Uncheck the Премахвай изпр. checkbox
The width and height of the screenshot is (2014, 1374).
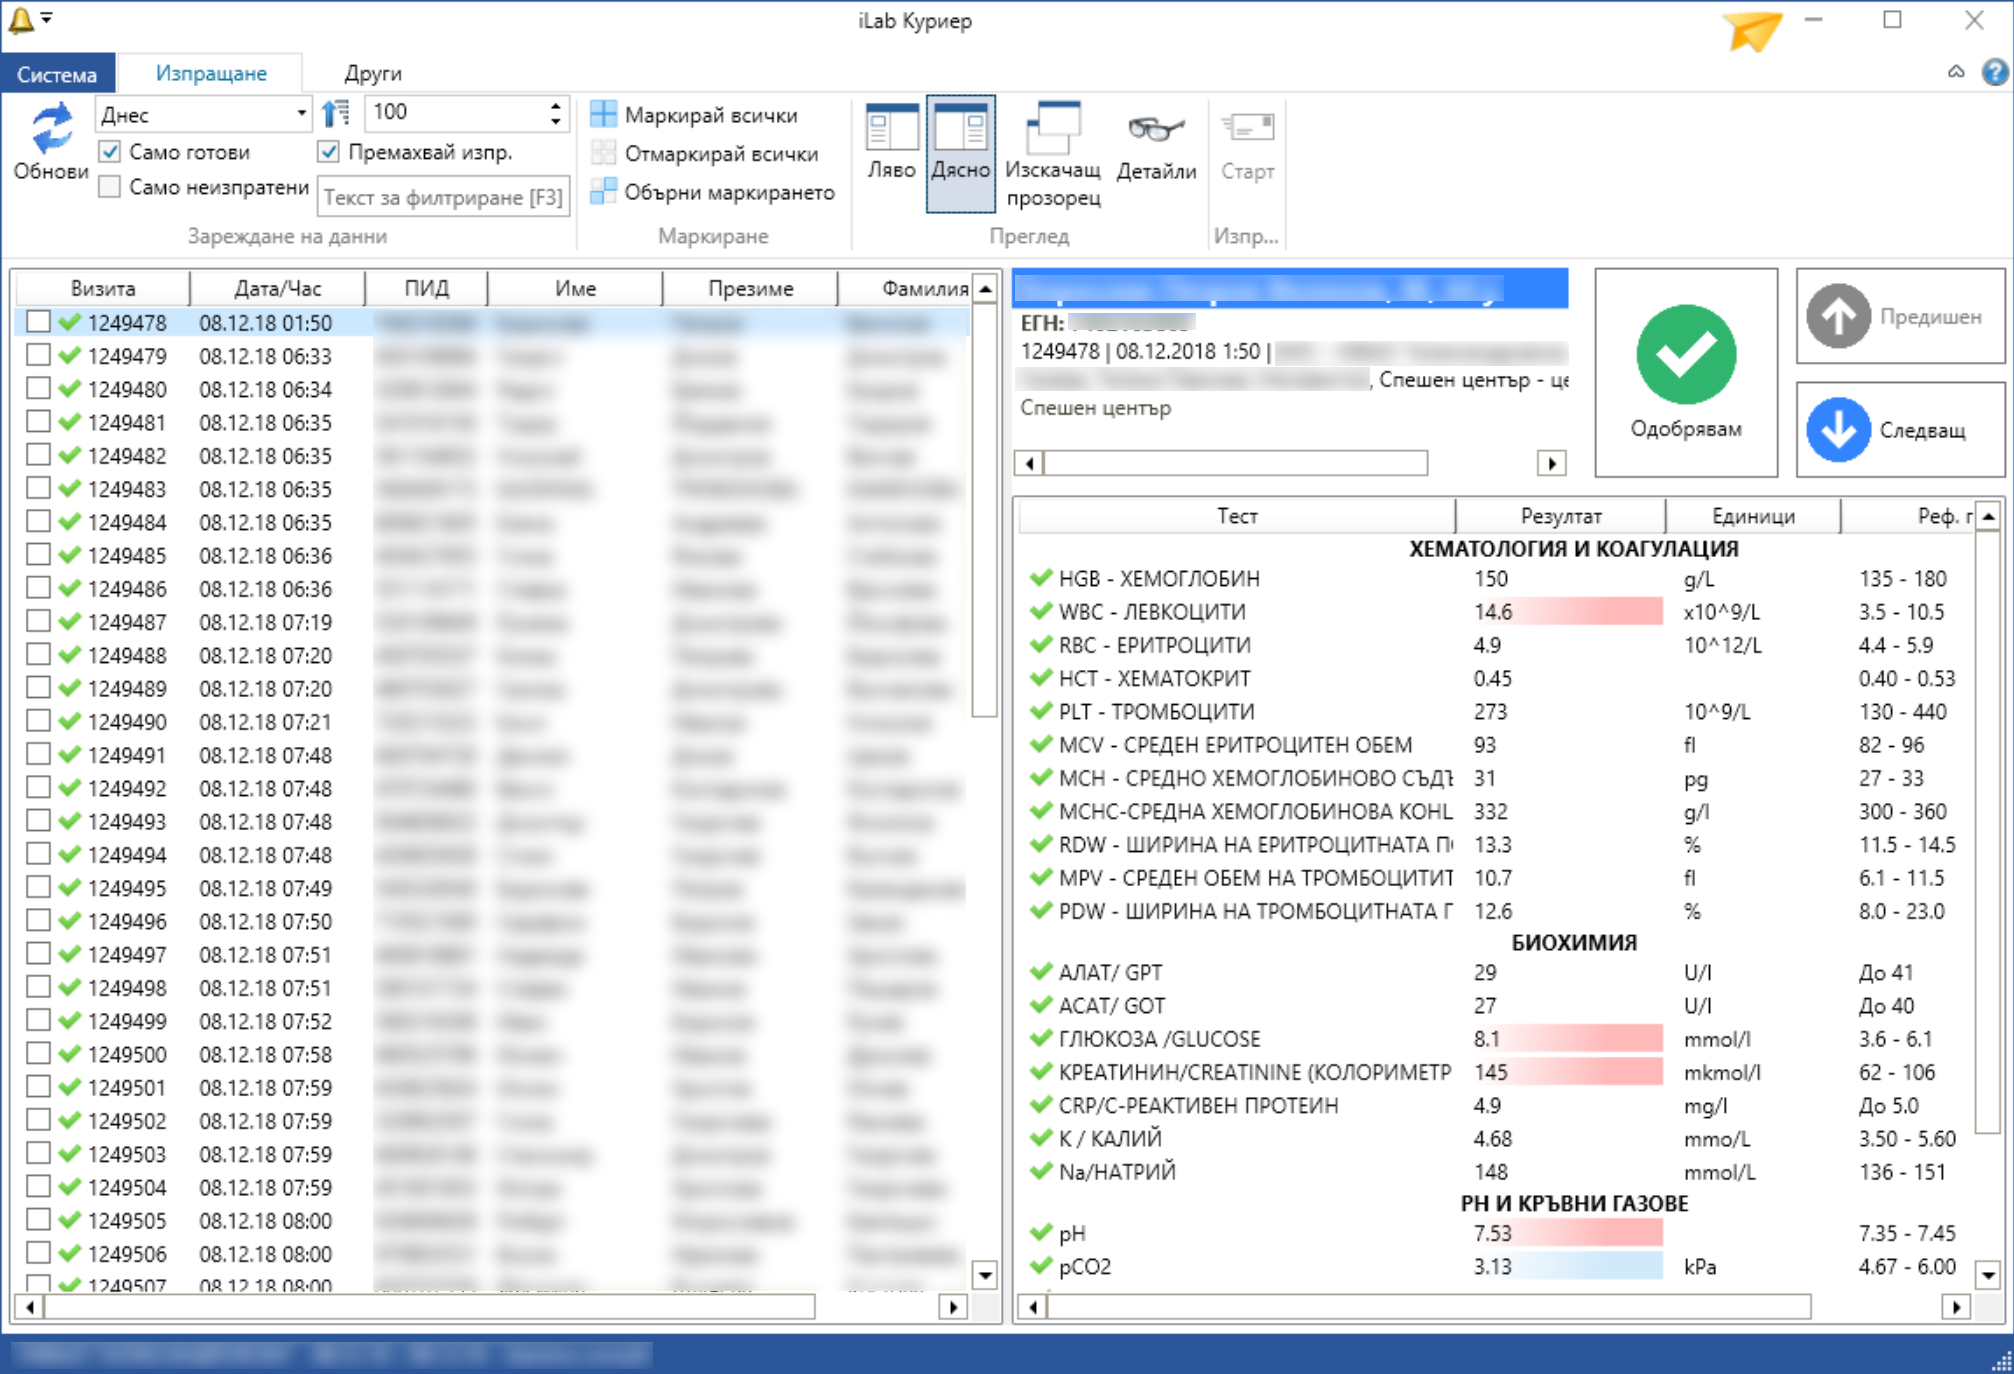coord(328,152)
